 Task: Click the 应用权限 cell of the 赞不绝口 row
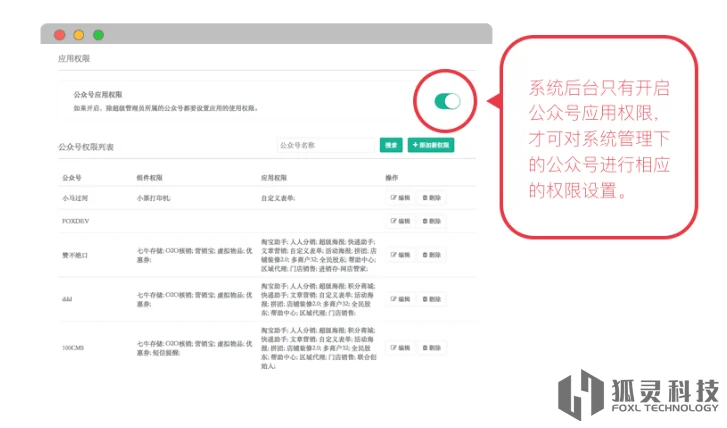point(319,256)
